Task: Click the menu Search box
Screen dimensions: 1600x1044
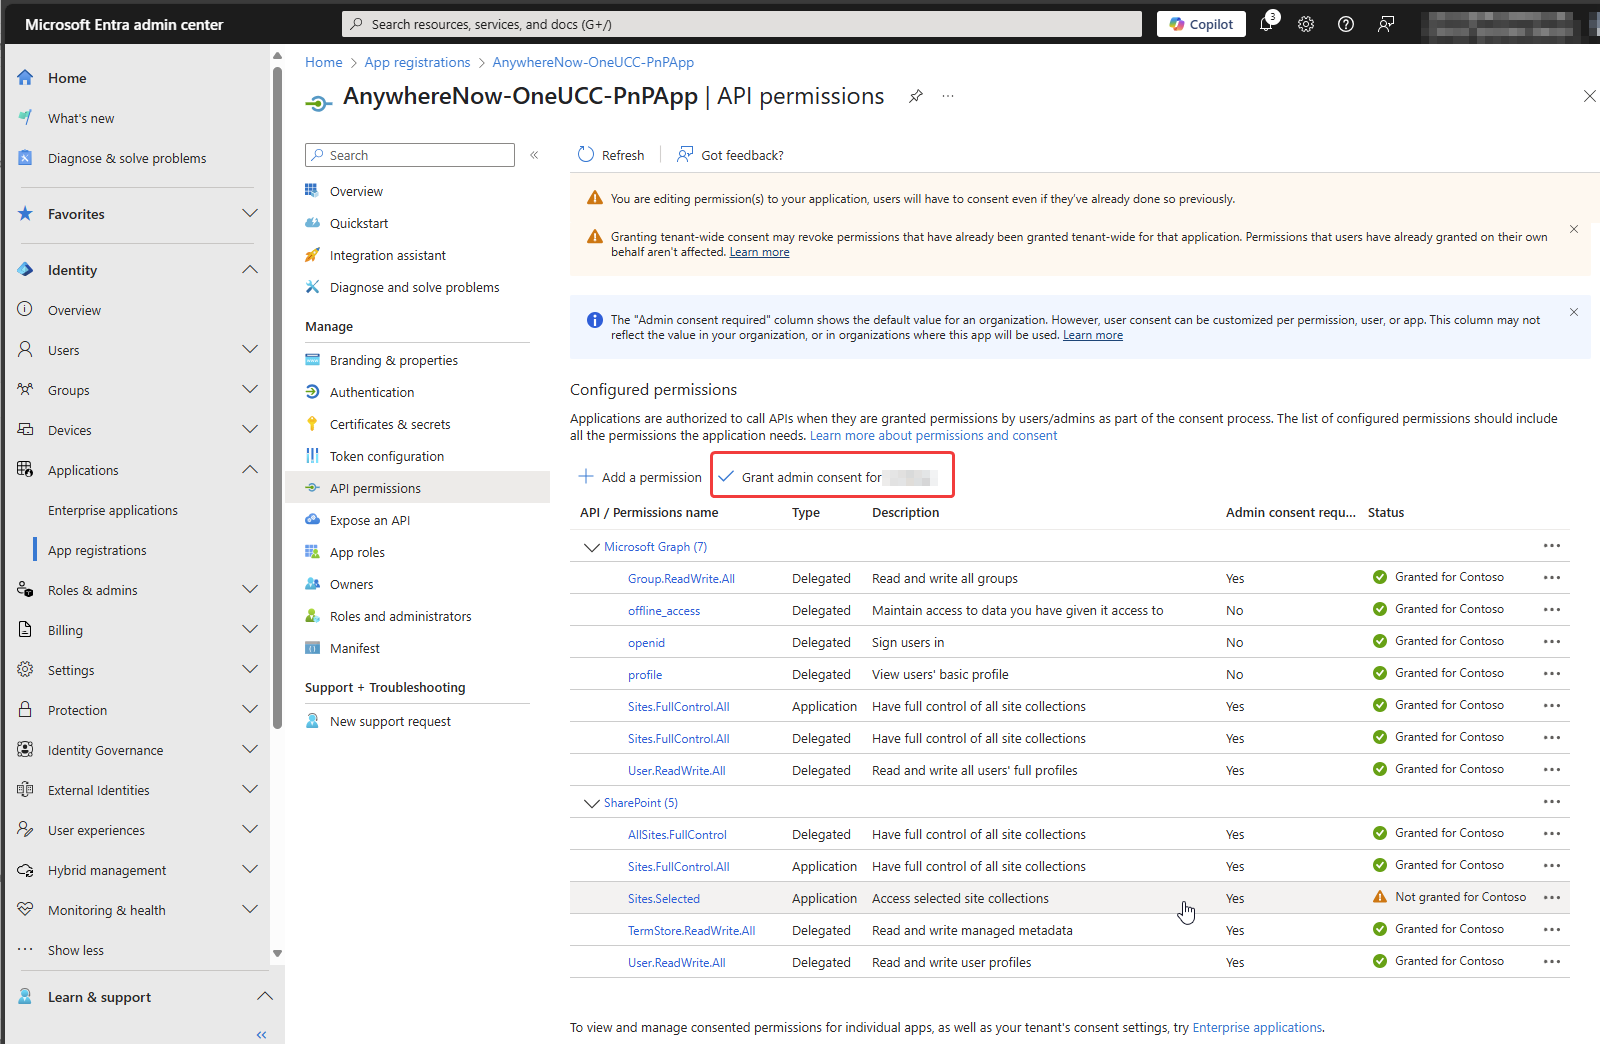Action: [410, 155]
